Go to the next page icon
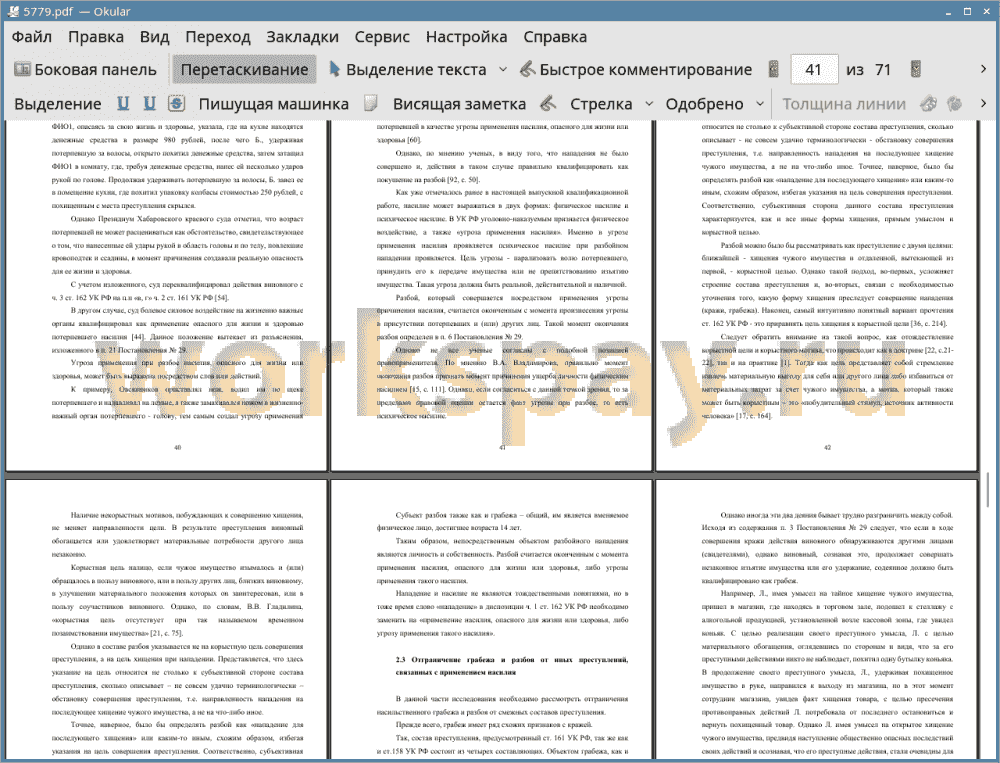 916,70
